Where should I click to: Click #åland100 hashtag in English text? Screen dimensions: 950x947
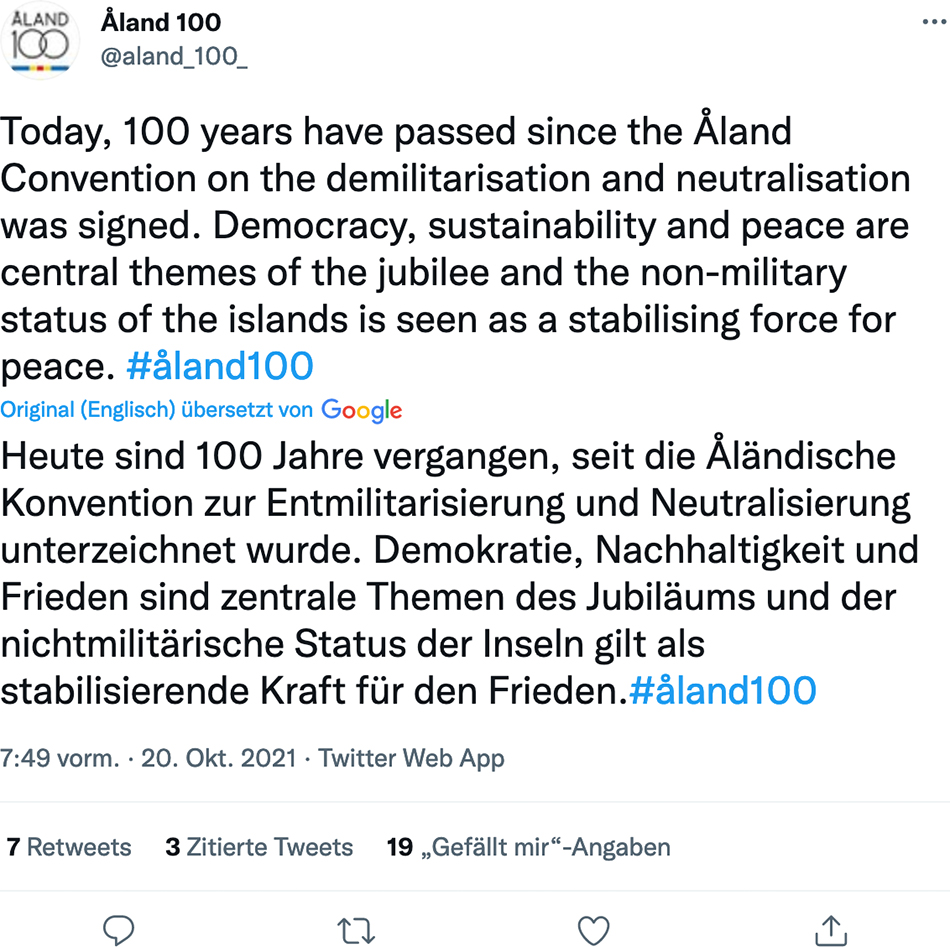point(219,366)
